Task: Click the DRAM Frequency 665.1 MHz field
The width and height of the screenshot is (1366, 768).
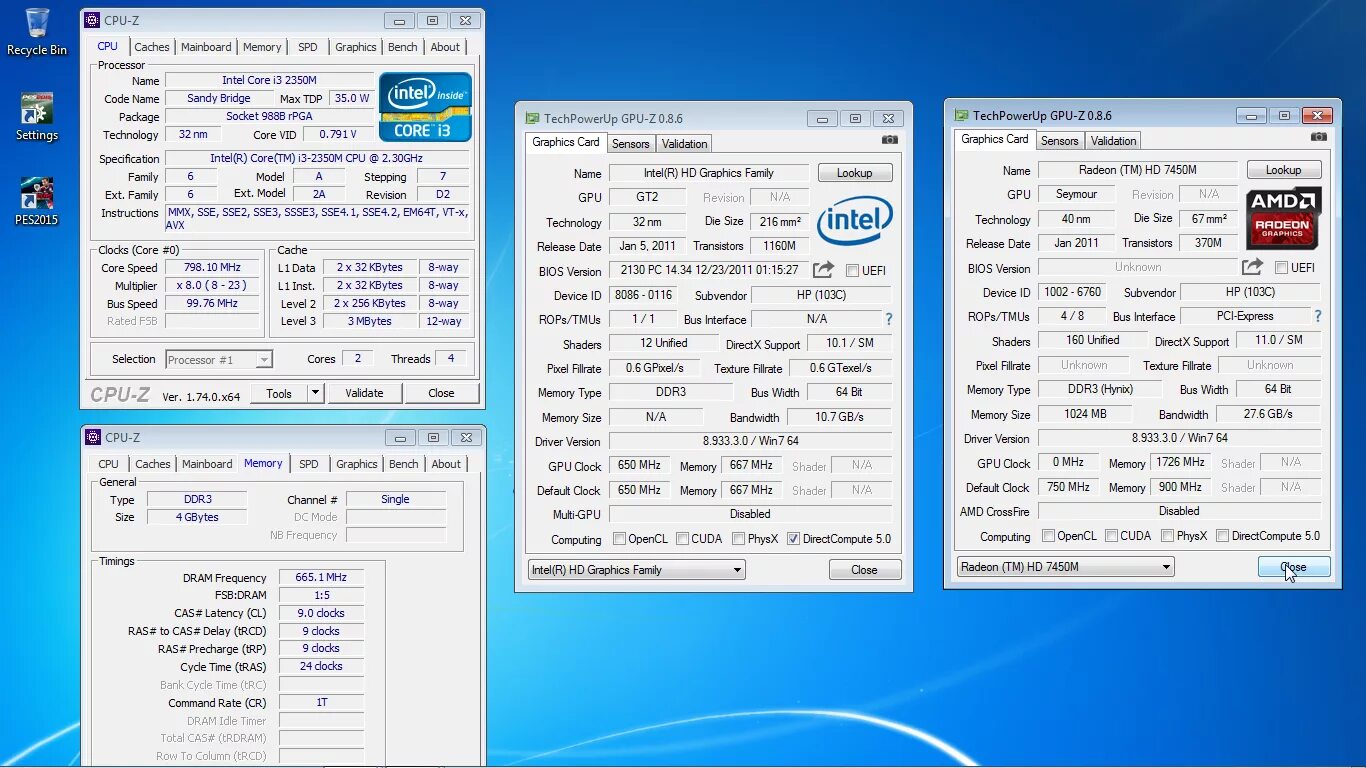Action: (x=321, y=578)
